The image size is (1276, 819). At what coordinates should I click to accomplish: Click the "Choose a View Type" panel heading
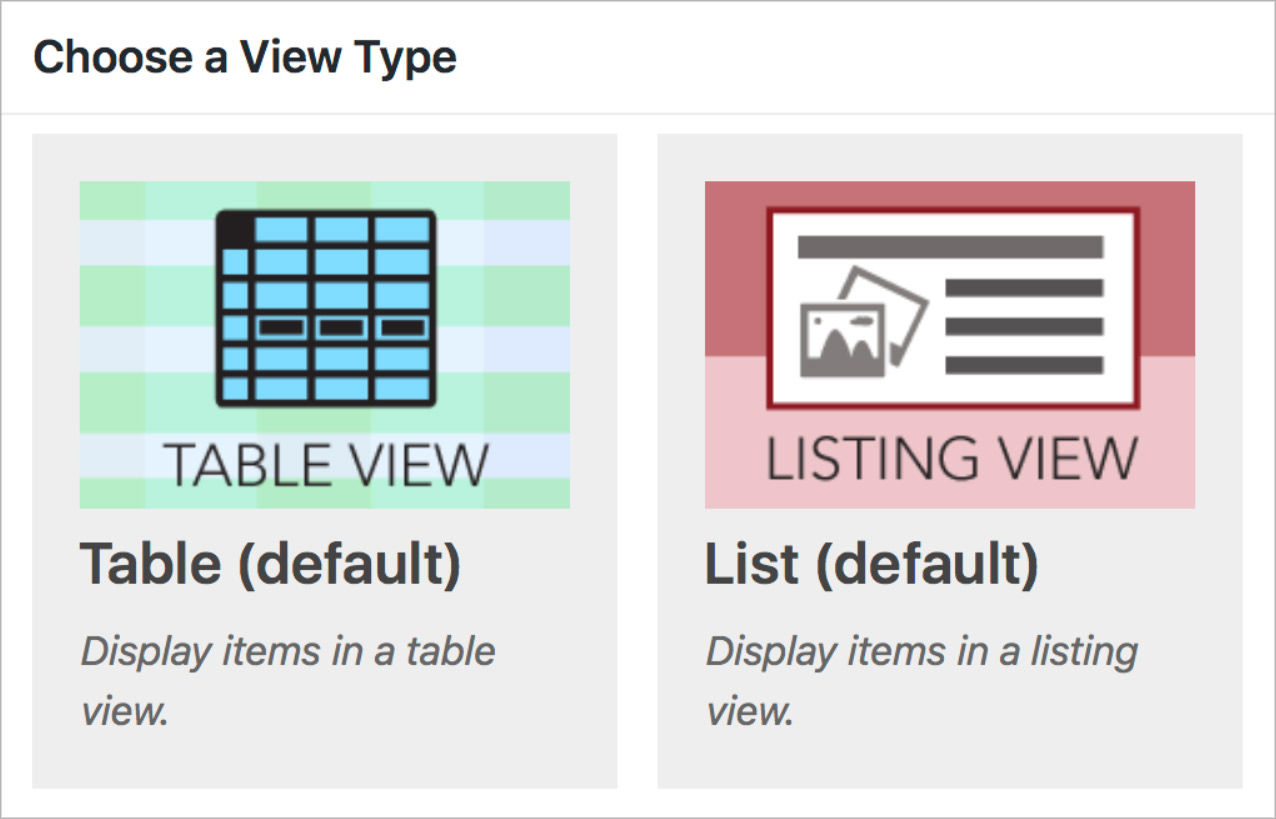click(245, 58)
